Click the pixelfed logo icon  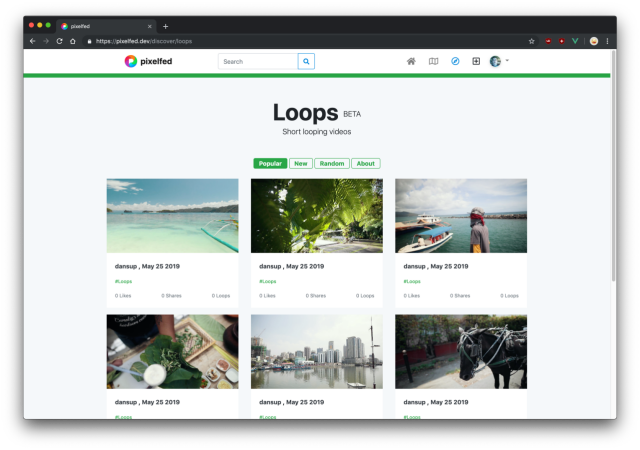click(x=131, y=61)
